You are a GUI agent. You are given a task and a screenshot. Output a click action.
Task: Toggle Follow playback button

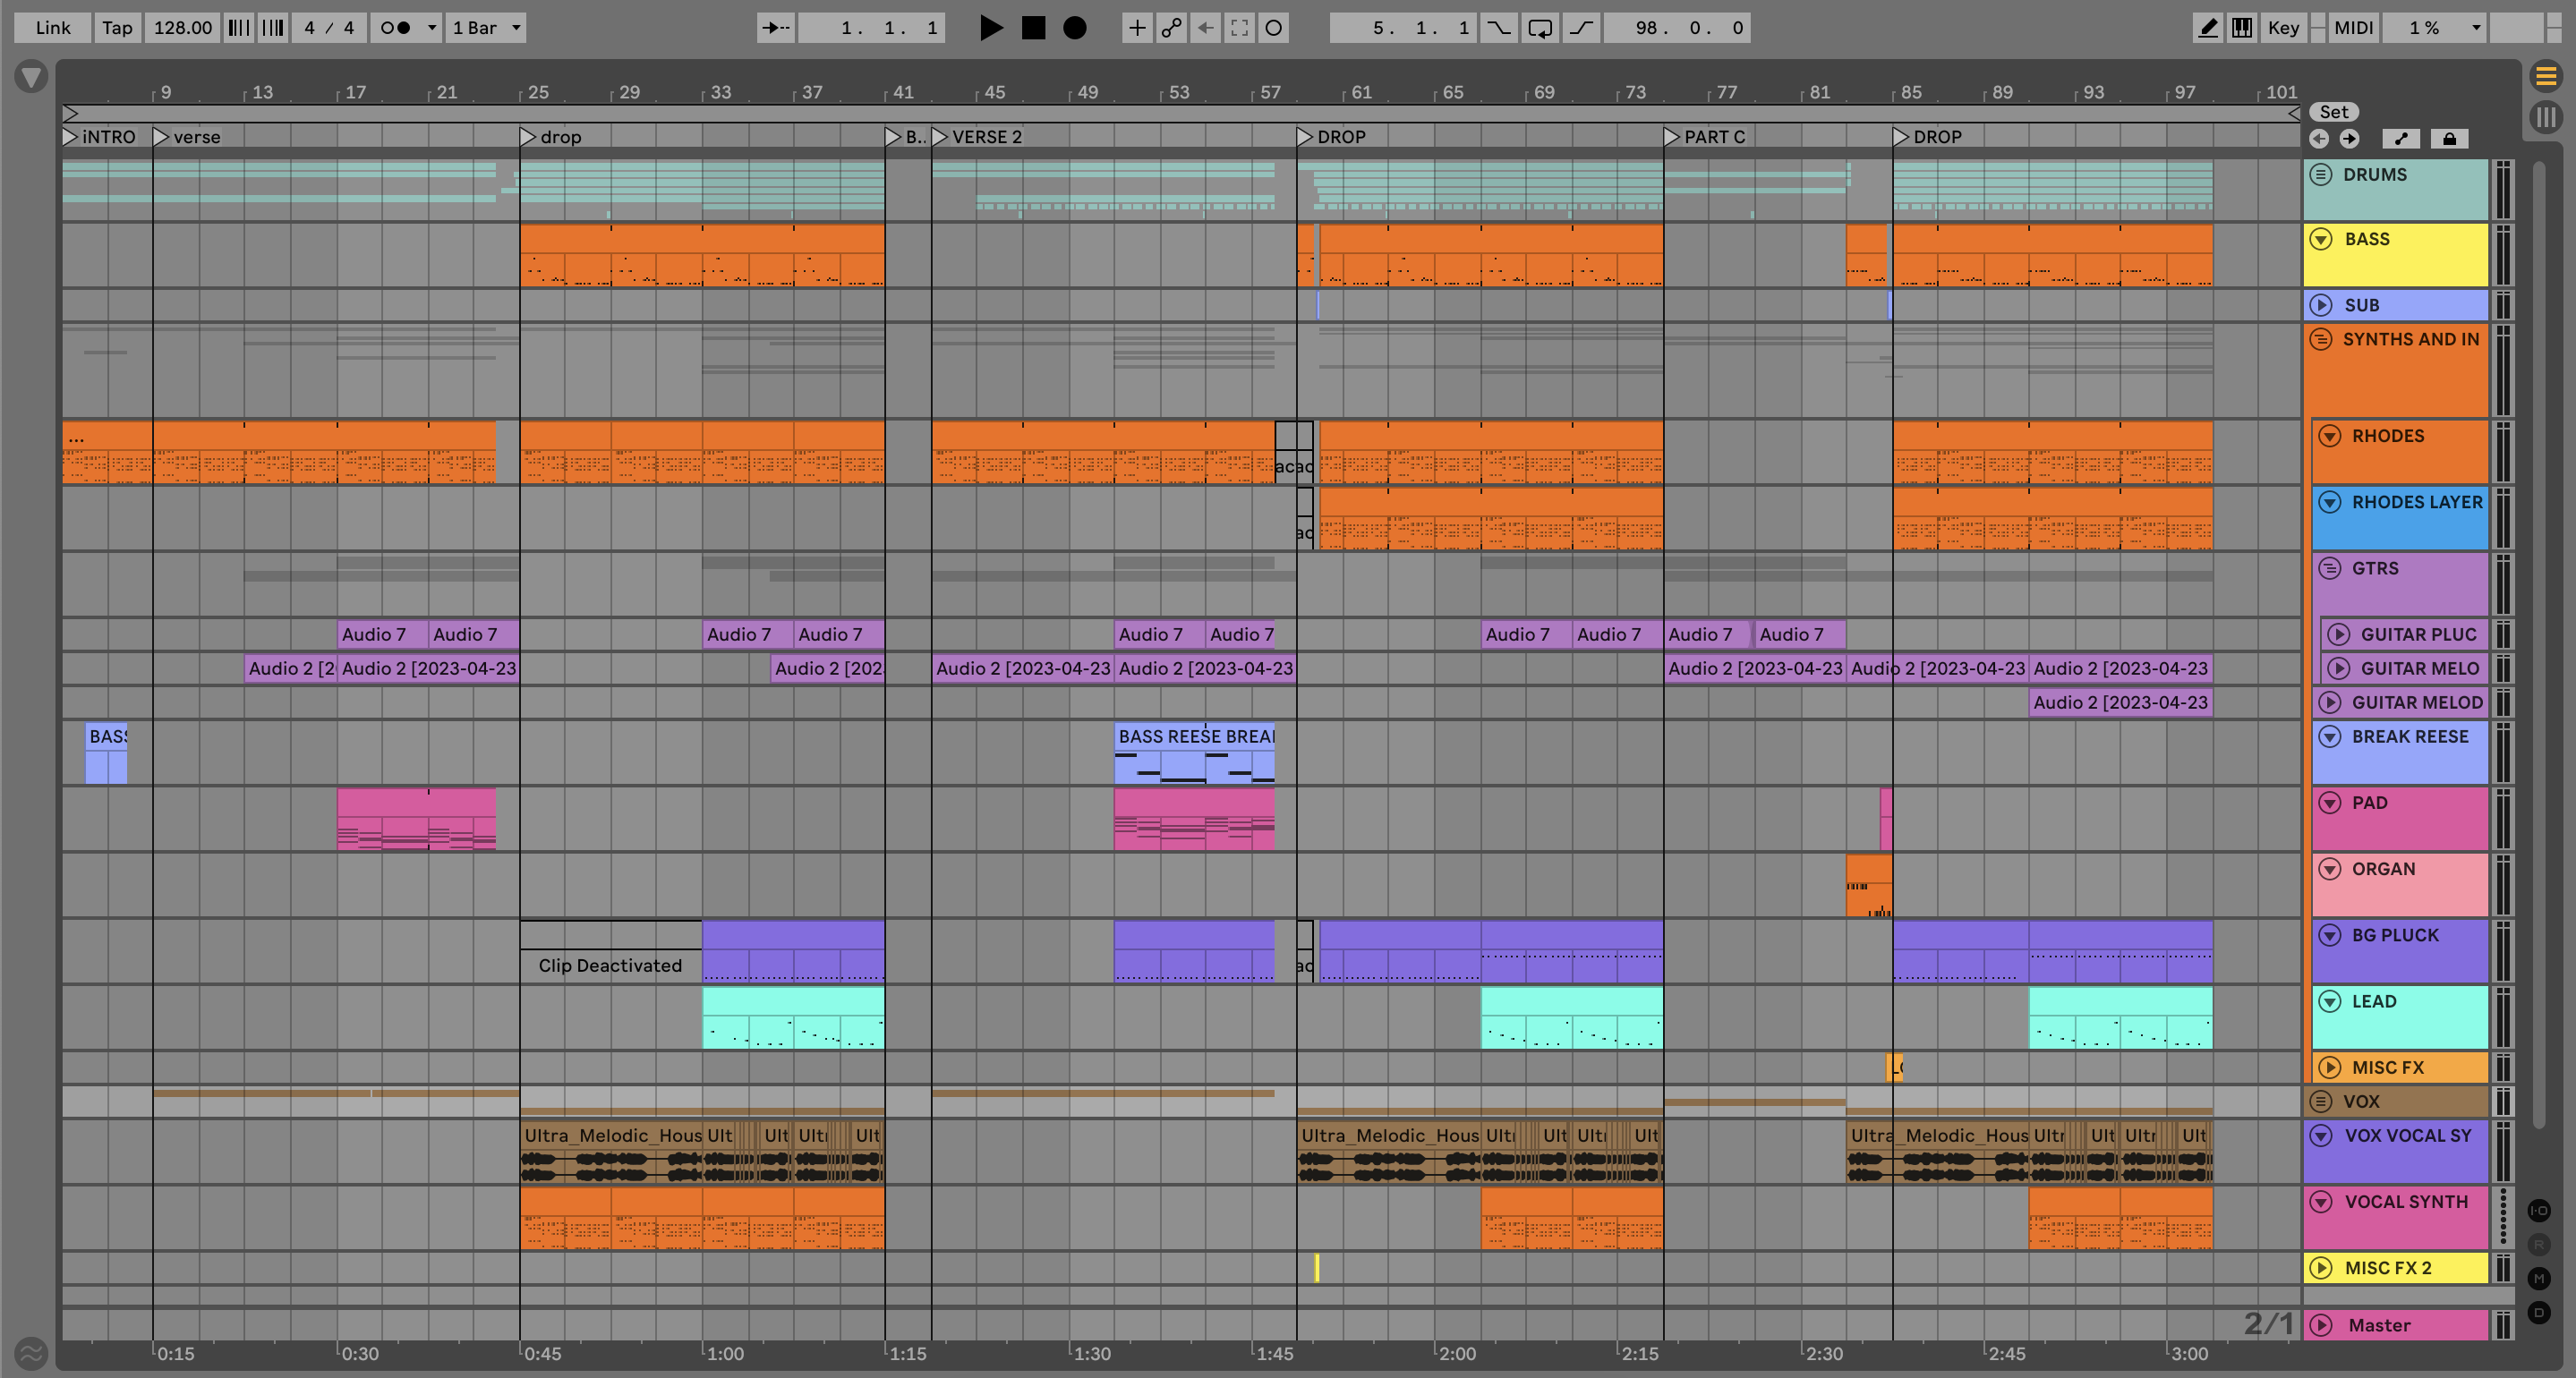pos(775,28)
